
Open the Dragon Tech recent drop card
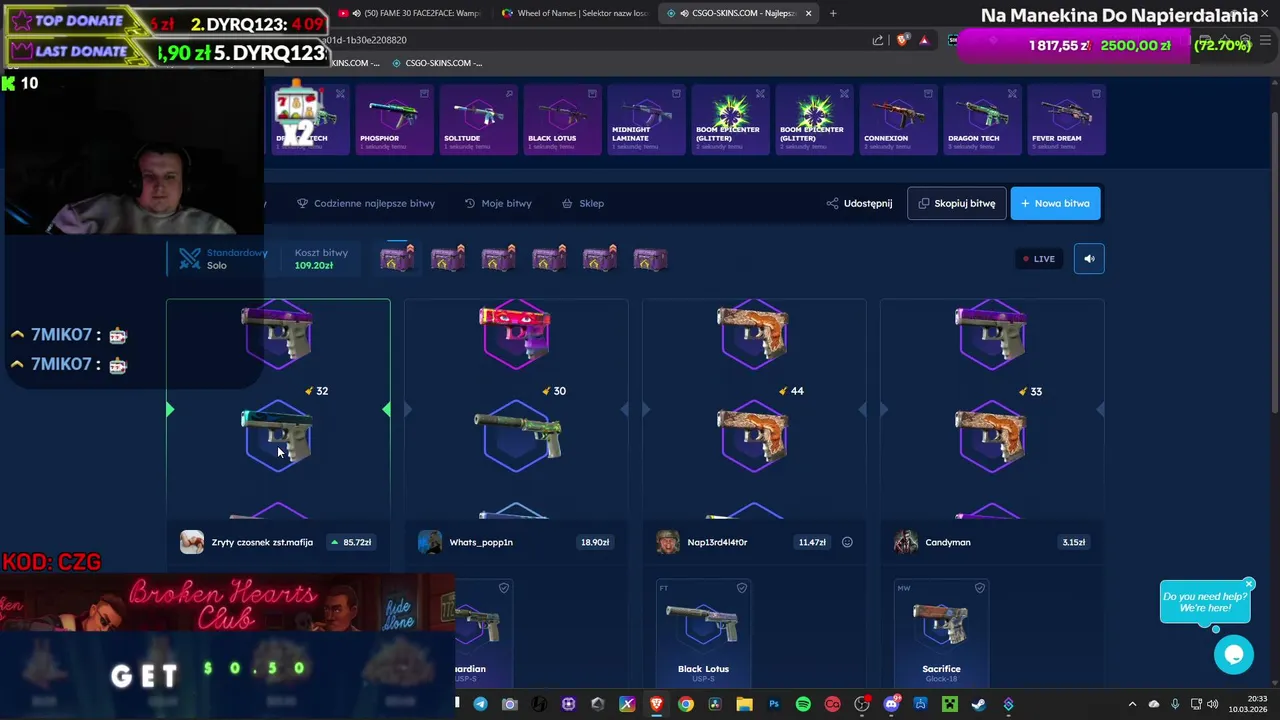point(982,120)
